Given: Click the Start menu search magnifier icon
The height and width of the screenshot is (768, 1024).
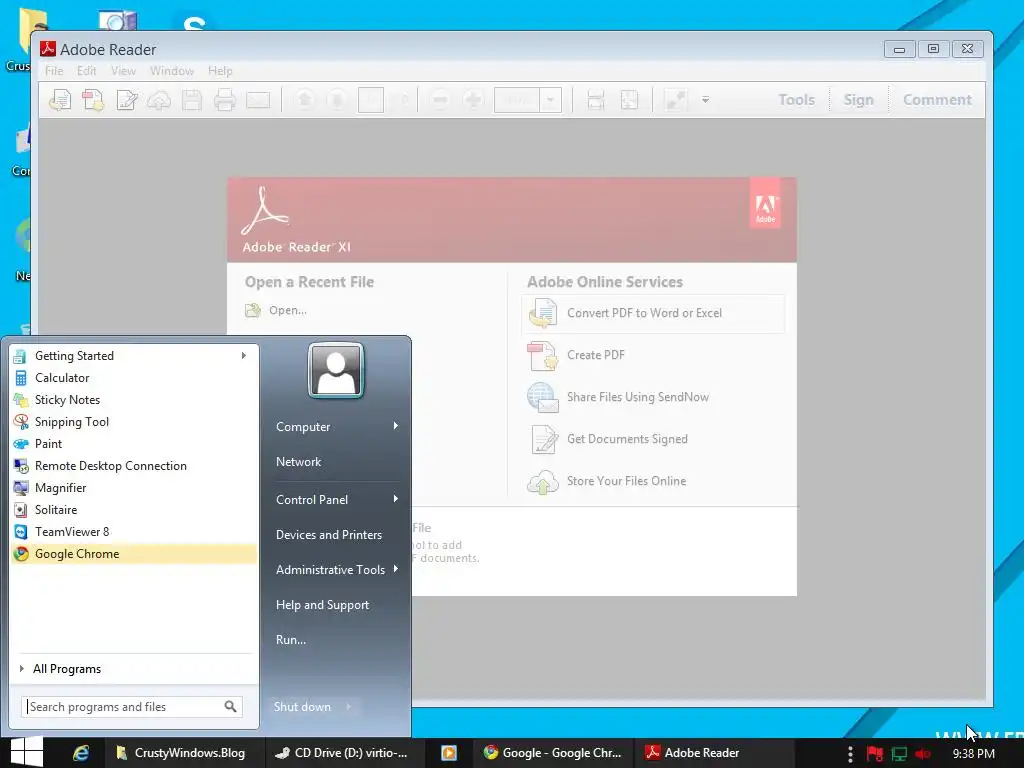Looking at the screenshot, I should click(230, 707).
